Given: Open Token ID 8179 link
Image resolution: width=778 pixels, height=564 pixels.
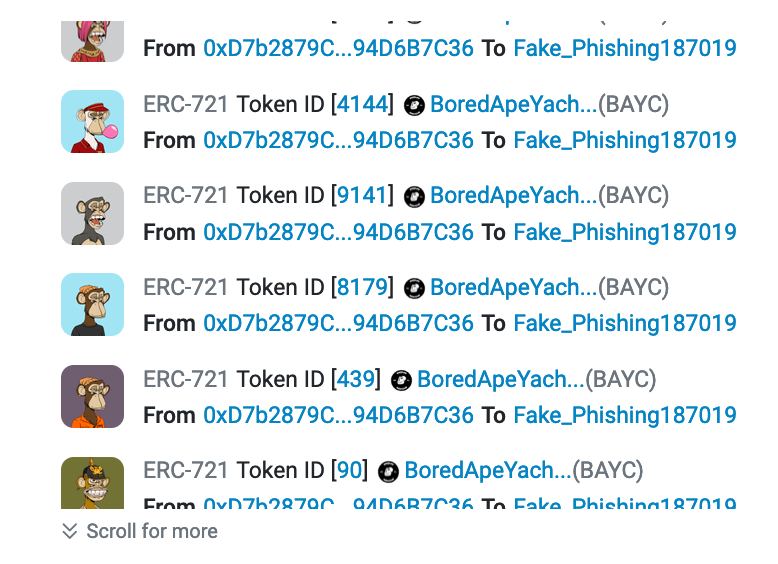Looking at the screenshot, I should click(362, 287).
